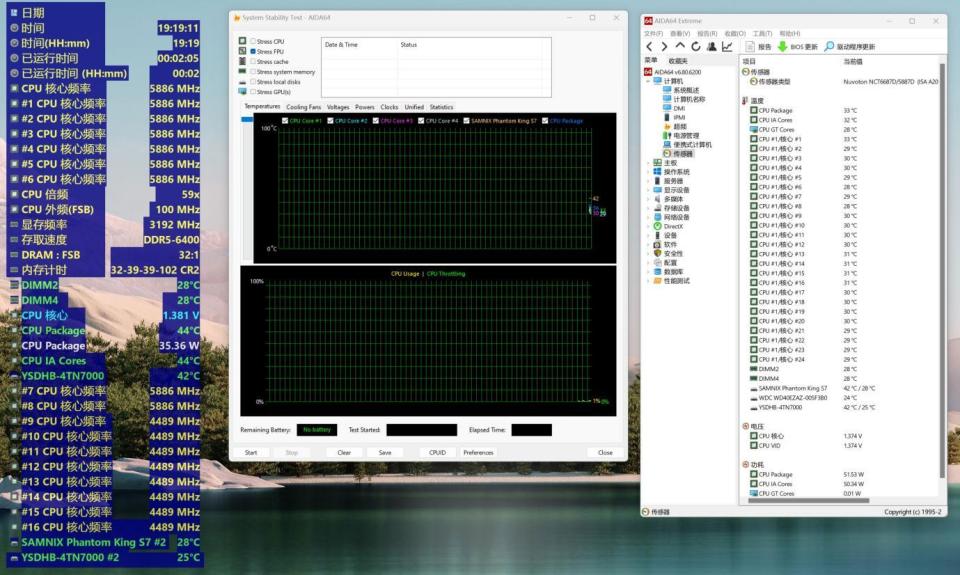This screenshot has height=575, width=960.
Task: Select 电源管理 in the AIDA64 tree
Action: tap(686, 135)
